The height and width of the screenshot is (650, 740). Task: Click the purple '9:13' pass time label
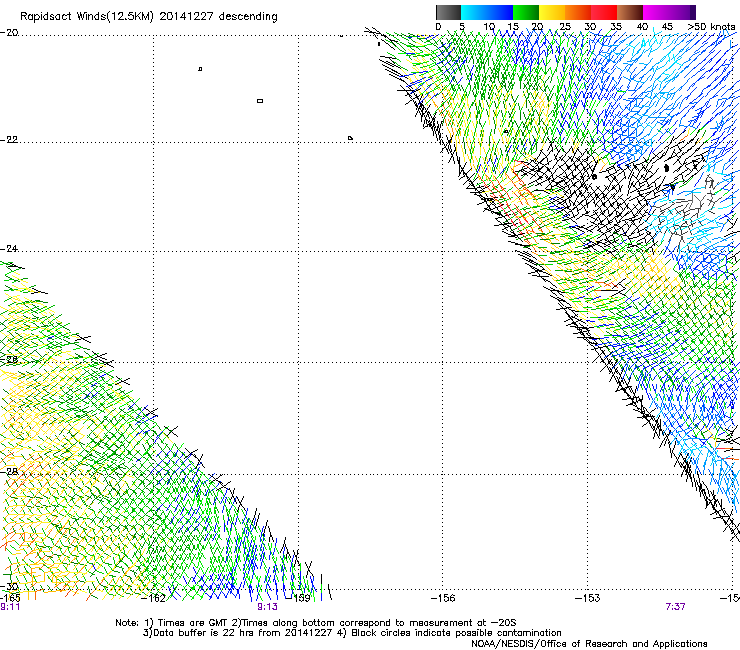point(267,607)
